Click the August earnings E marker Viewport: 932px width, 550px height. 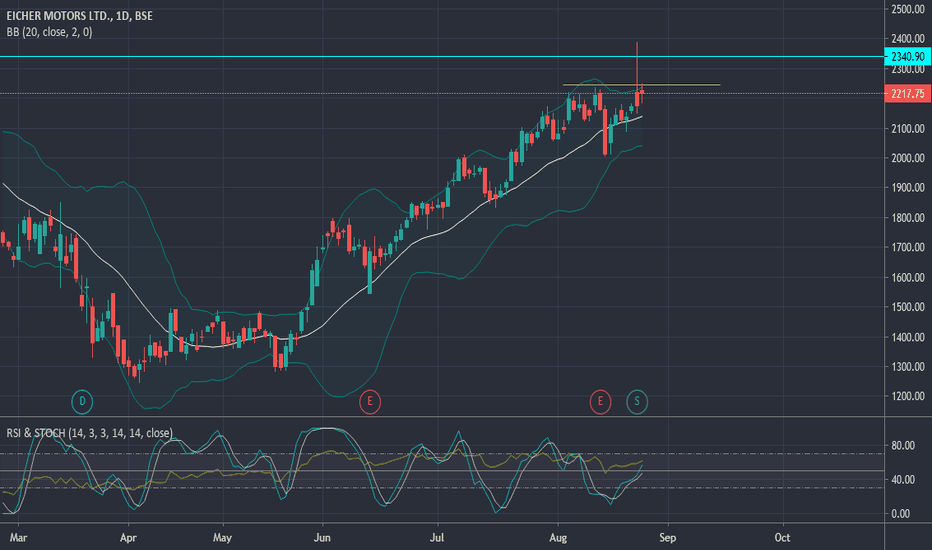(x=600, y=401)
